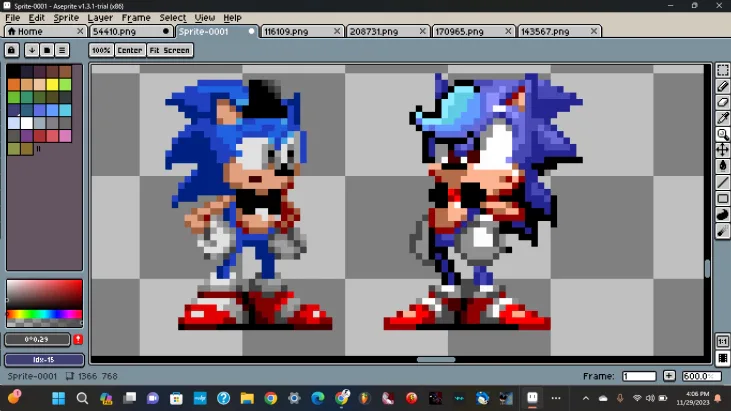
Task: Open the Help menu
Action: [232, 18]
